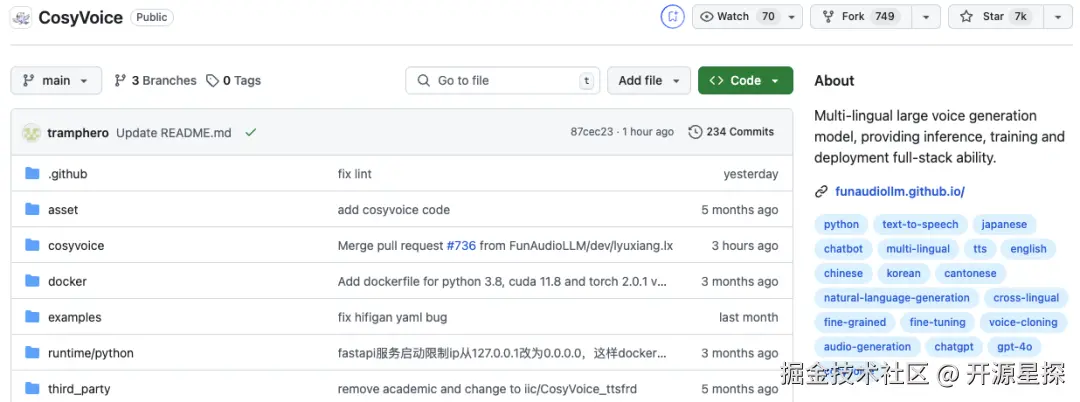
Task: Click the runtime/python folder icon
Action: [32, 352]
